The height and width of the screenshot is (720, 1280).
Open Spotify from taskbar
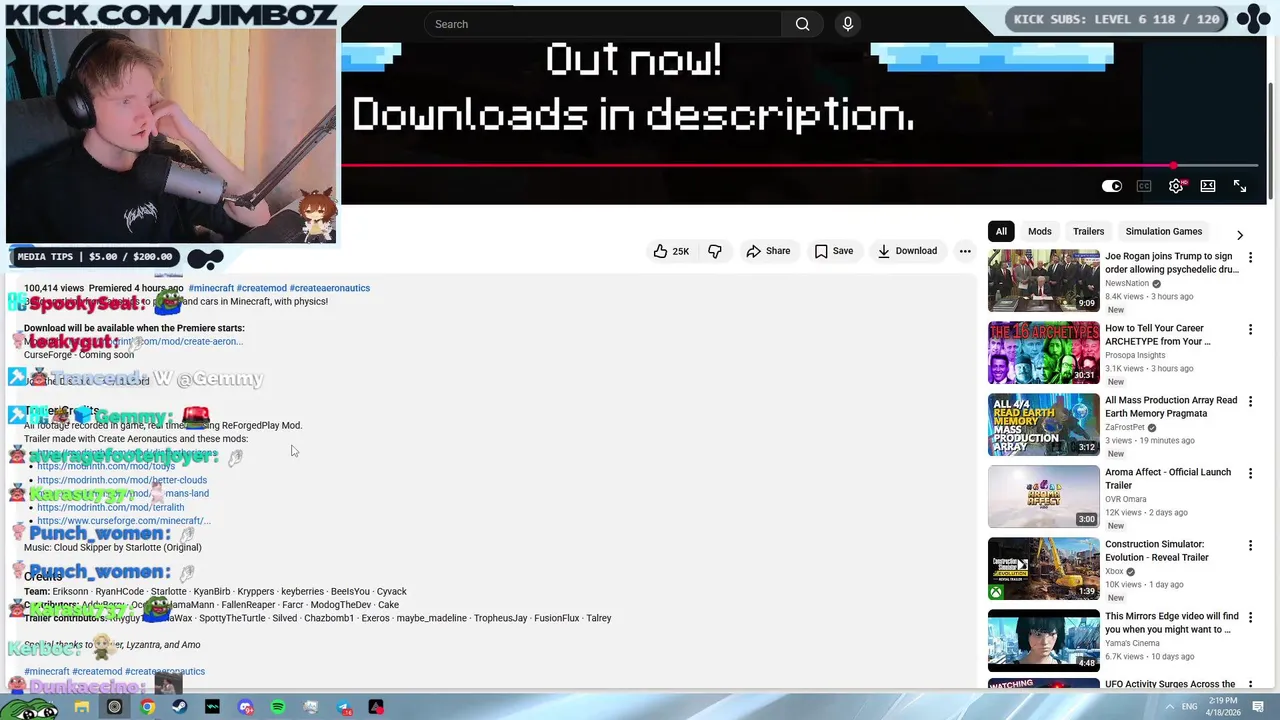pos(277,707)
